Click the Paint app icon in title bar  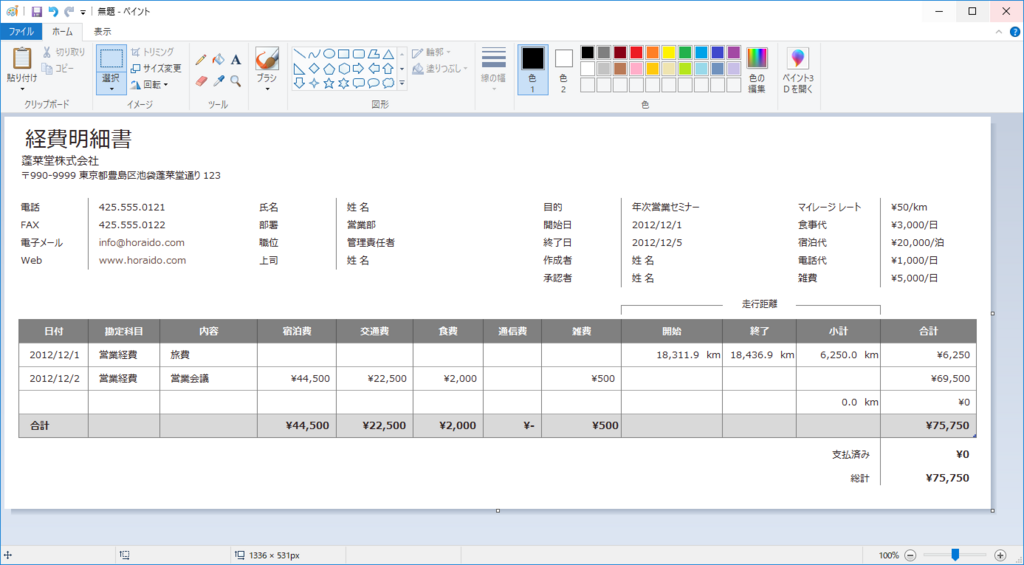(12, 11)
